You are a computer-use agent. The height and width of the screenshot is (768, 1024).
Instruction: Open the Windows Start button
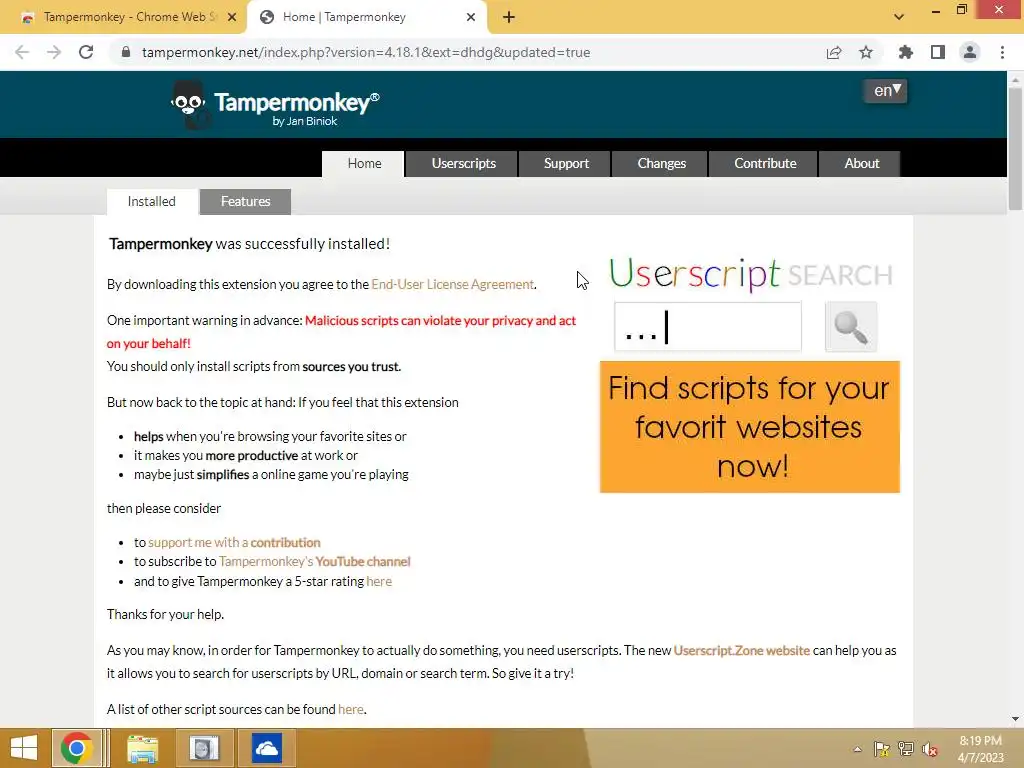(24, 748)
